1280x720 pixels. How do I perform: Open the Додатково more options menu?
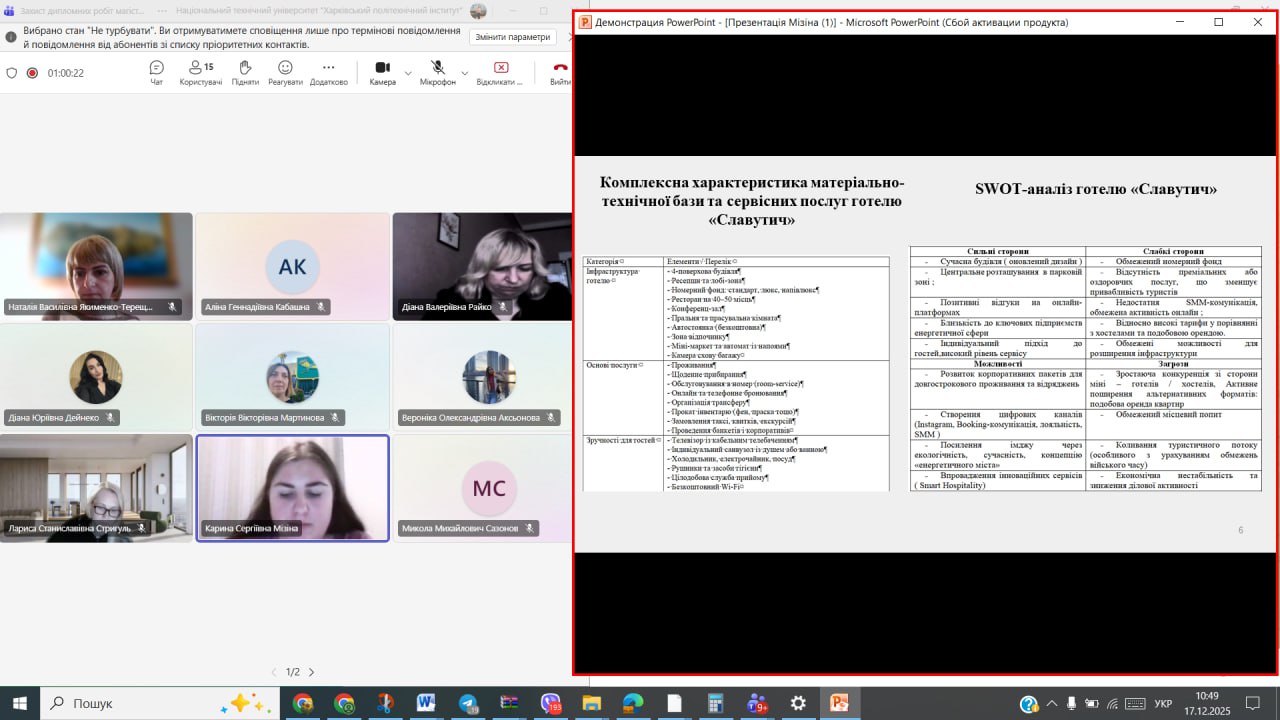328,73
